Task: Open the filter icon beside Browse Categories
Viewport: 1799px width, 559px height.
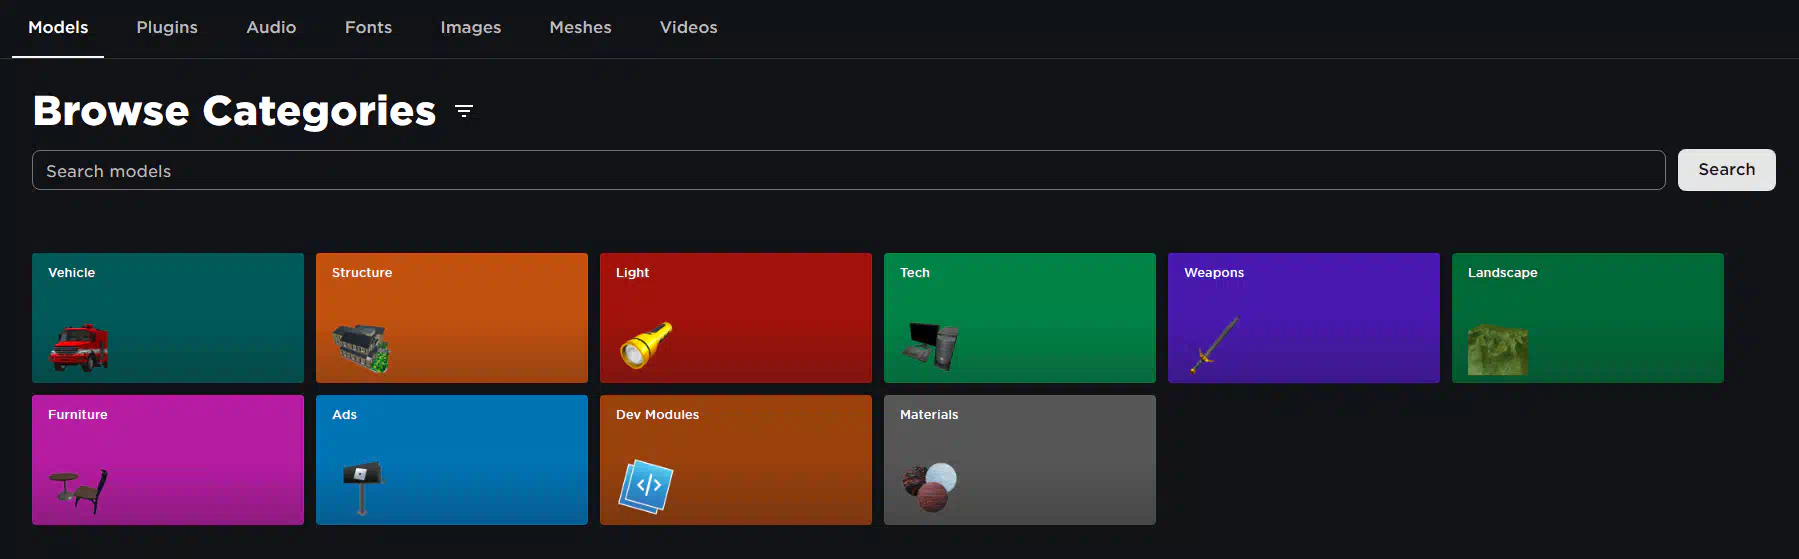Action: [464, 111]
